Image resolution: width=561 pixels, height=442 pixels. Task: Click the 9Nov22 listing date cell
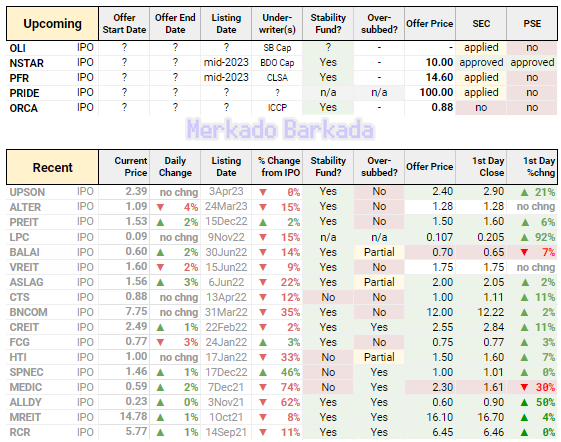point(226,237)
